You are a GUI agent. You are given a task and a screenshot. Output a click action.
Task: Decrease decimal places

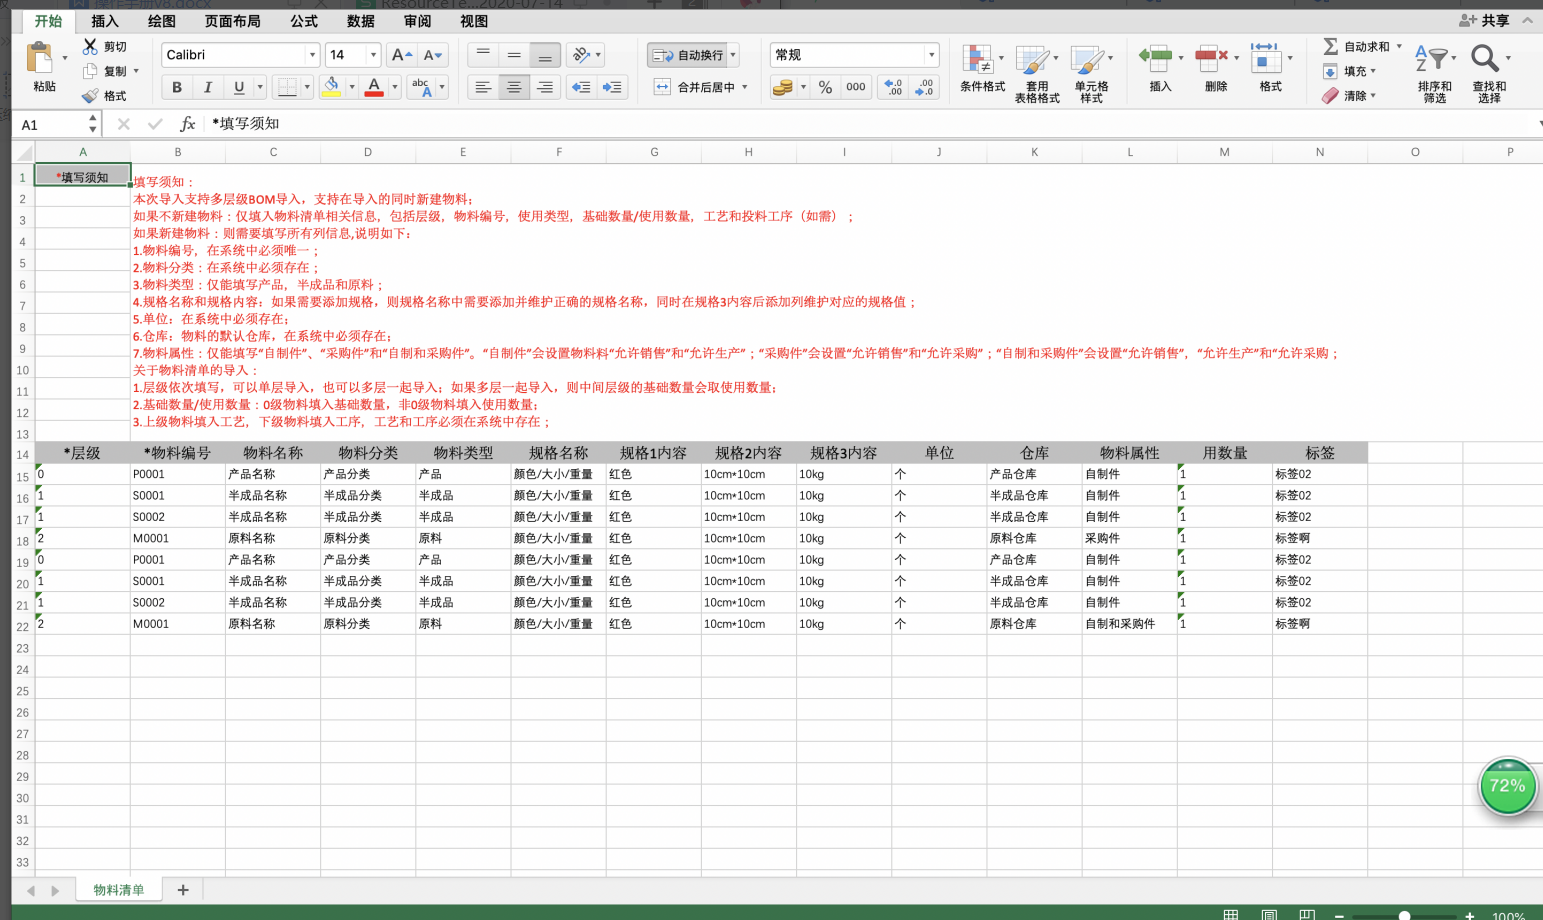point(925,87)
